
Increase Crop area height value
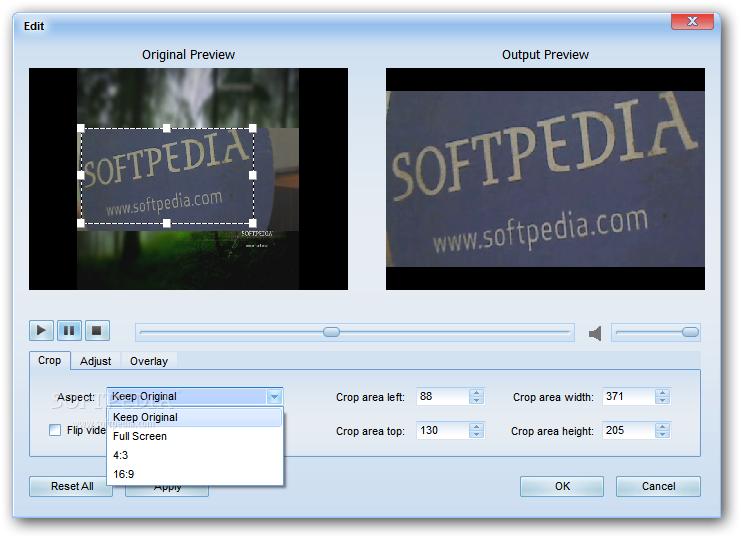click(662, 427)
